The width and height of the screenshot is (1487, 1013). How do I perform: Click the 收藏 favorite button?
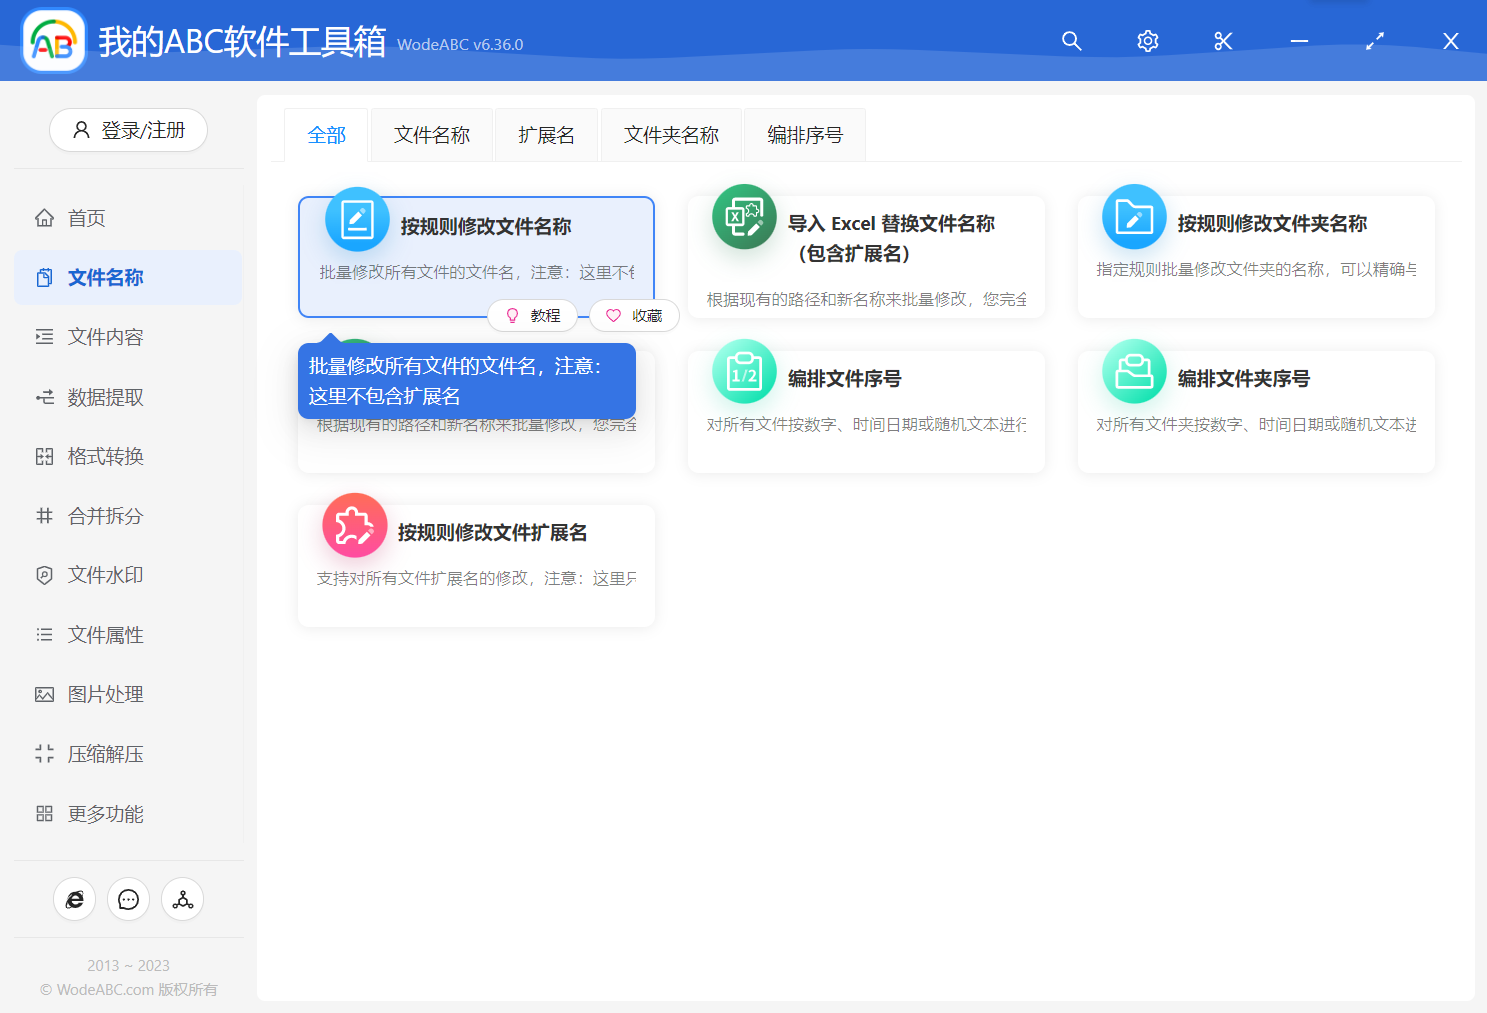tap(634, 315)
